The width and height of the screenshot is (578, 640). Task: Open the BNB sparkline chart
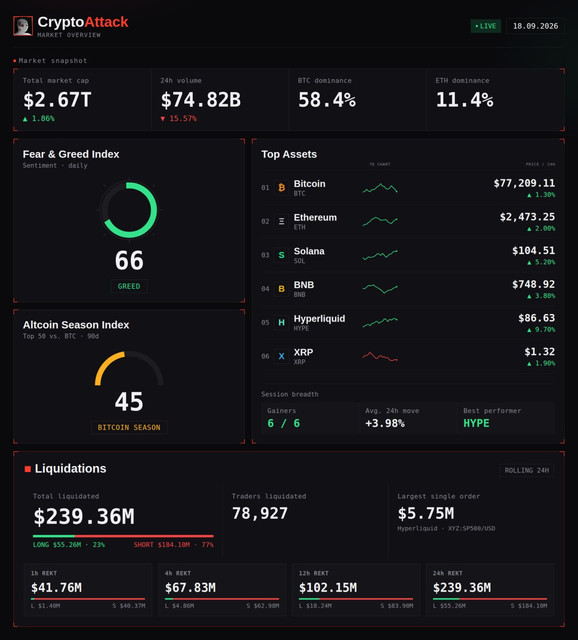tap(380, 289)
